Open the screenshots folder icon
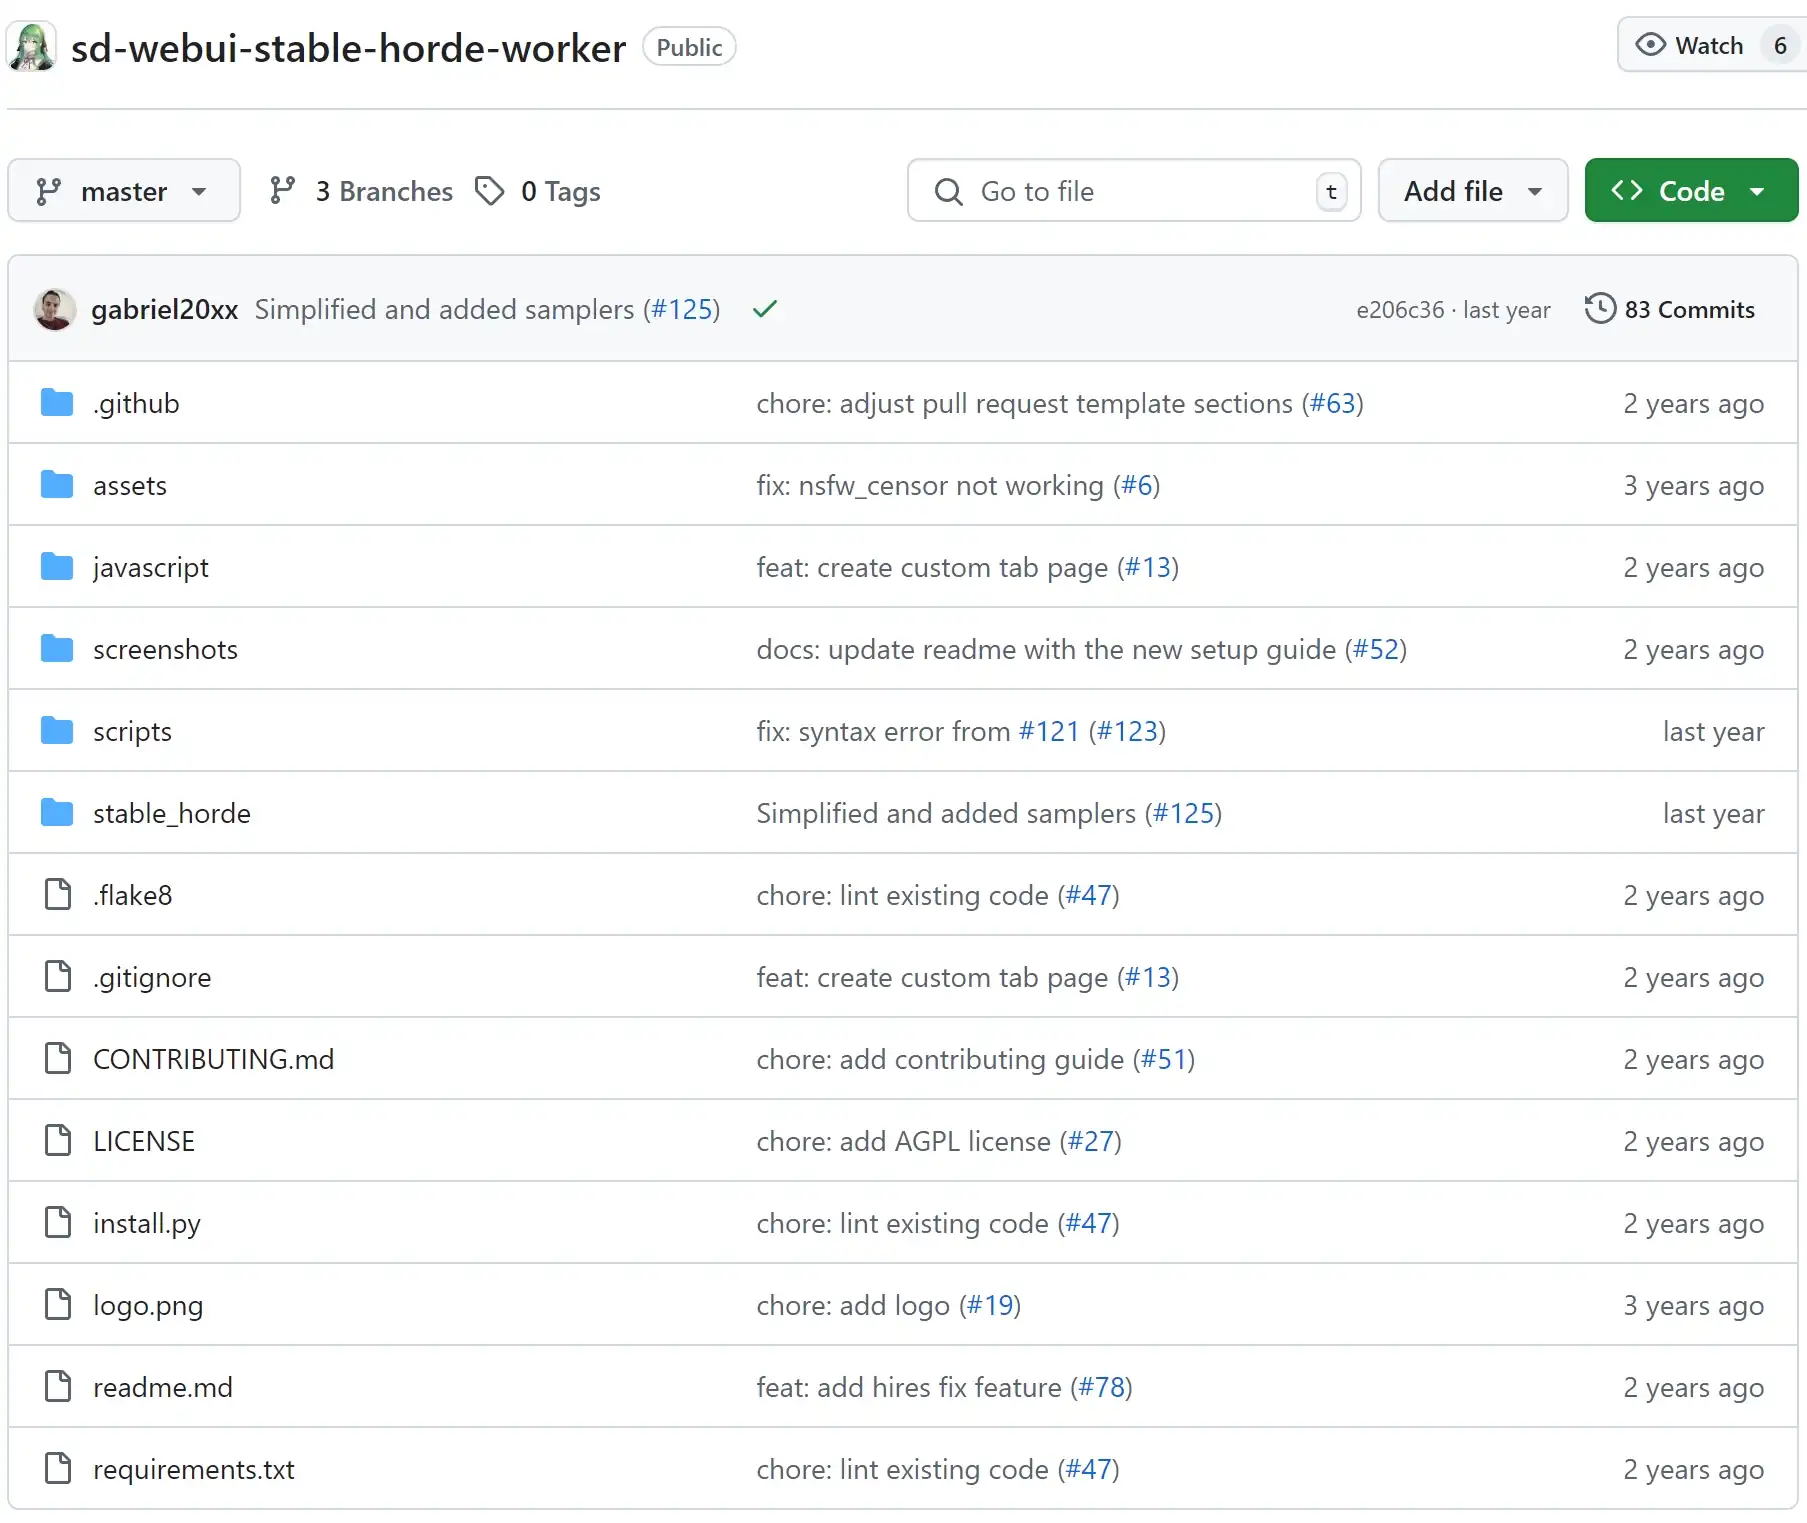 [x=57, y=649]
